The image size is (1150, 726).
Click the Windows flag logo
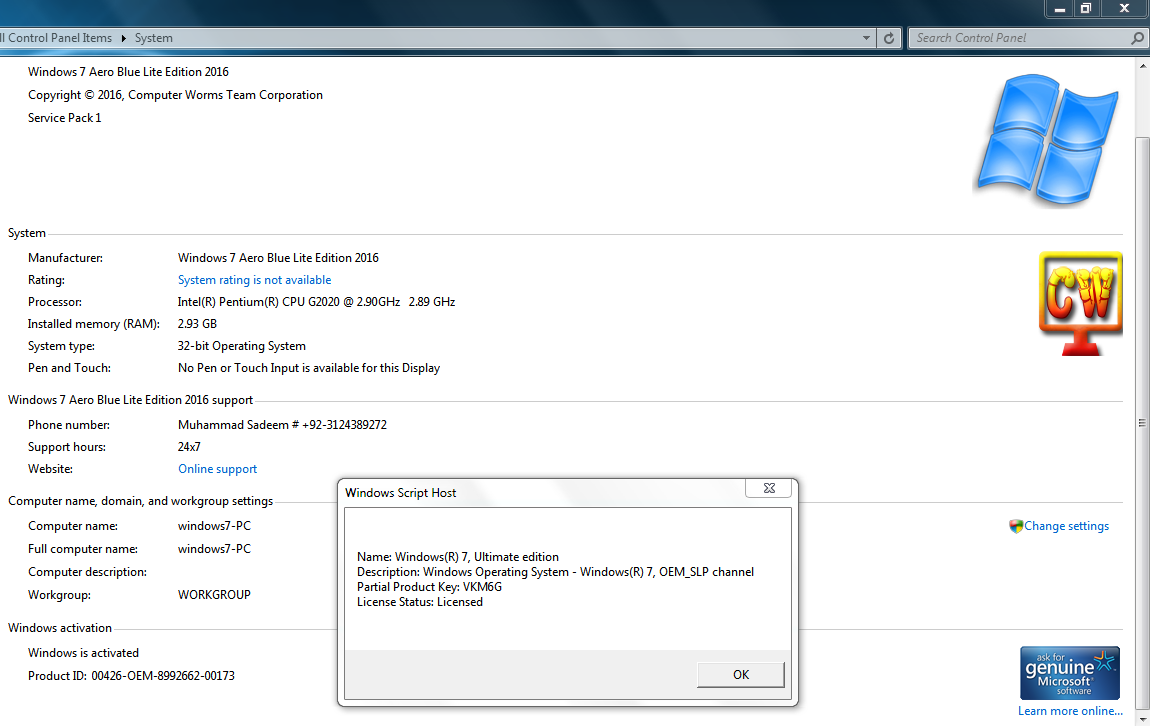pos(1048,139)
